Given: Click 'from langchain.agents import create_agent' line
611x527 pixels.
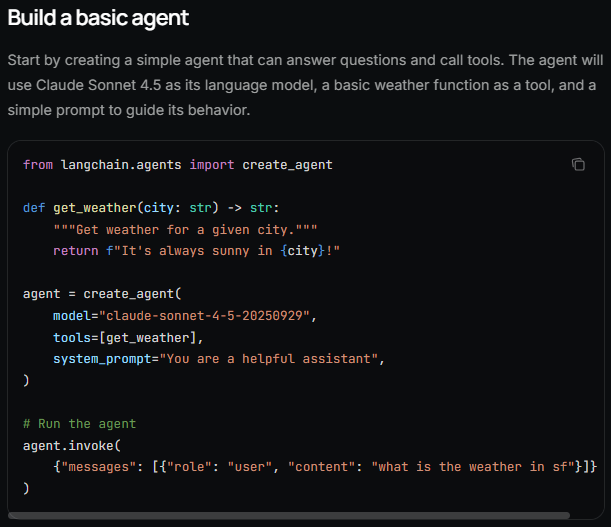Looking at the screenshot, I should point(178,165).
